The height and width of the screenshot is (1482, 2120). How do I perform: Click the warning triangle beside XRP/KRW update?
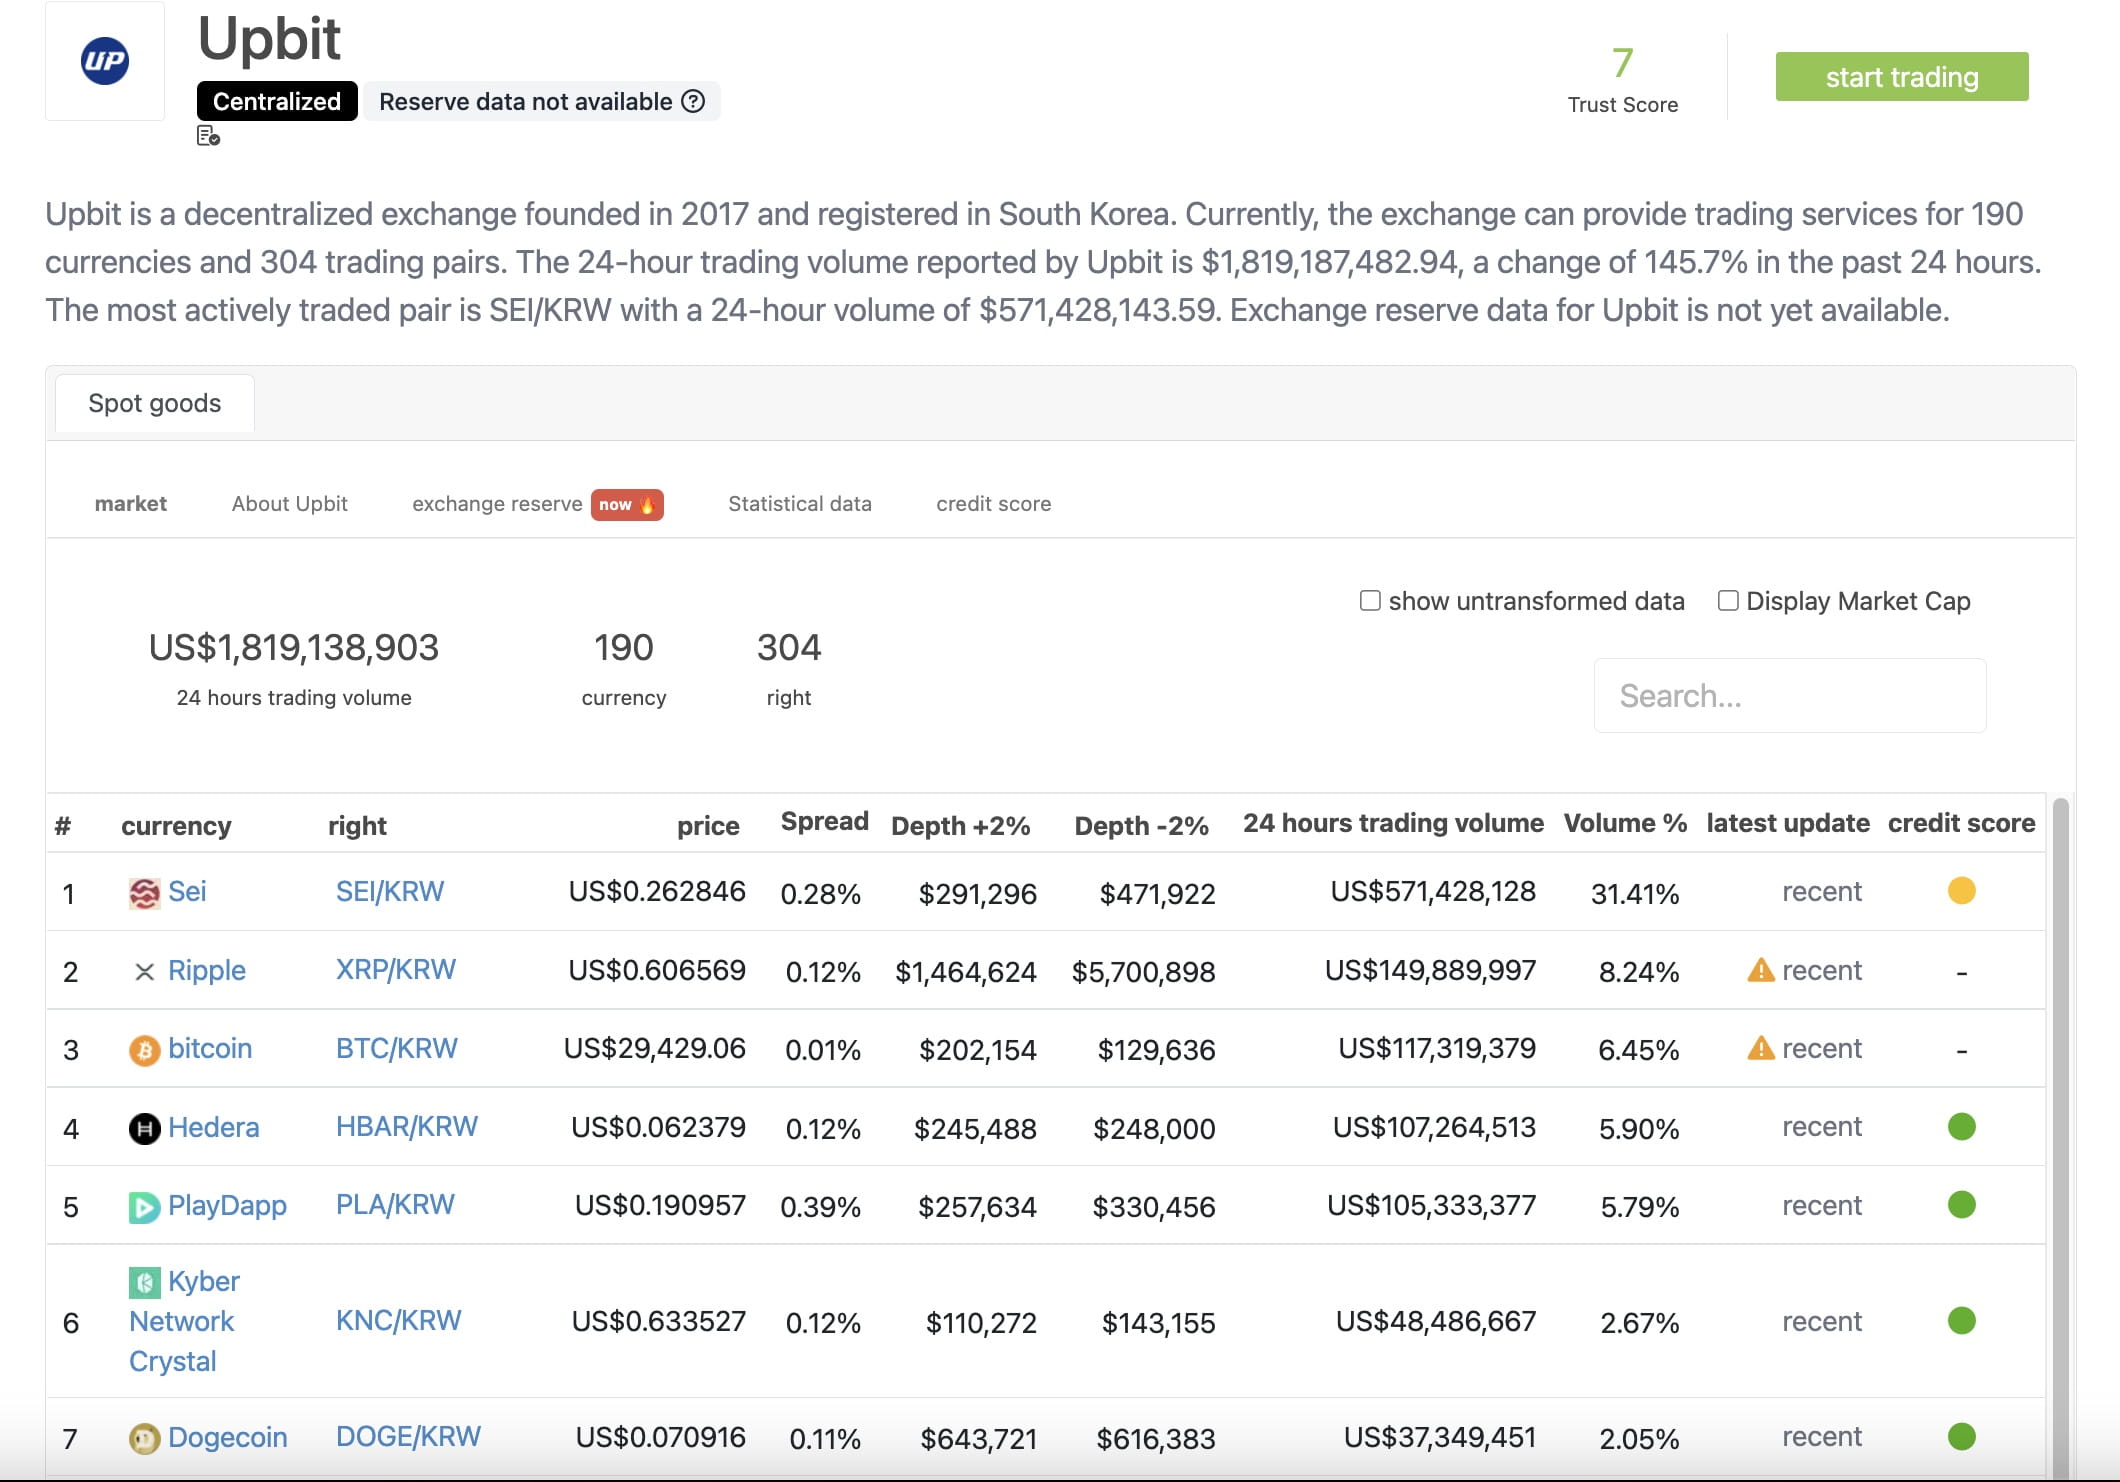[x=1763, y=969]
